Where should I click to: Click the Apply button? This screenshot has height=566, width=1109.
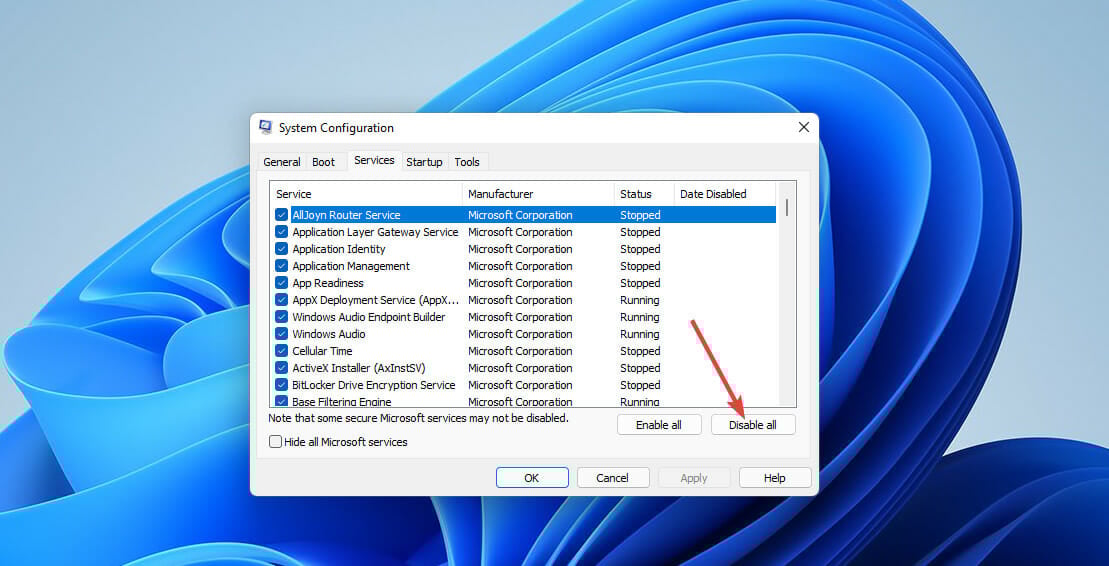pyautogui.click(x=694, y=478)
